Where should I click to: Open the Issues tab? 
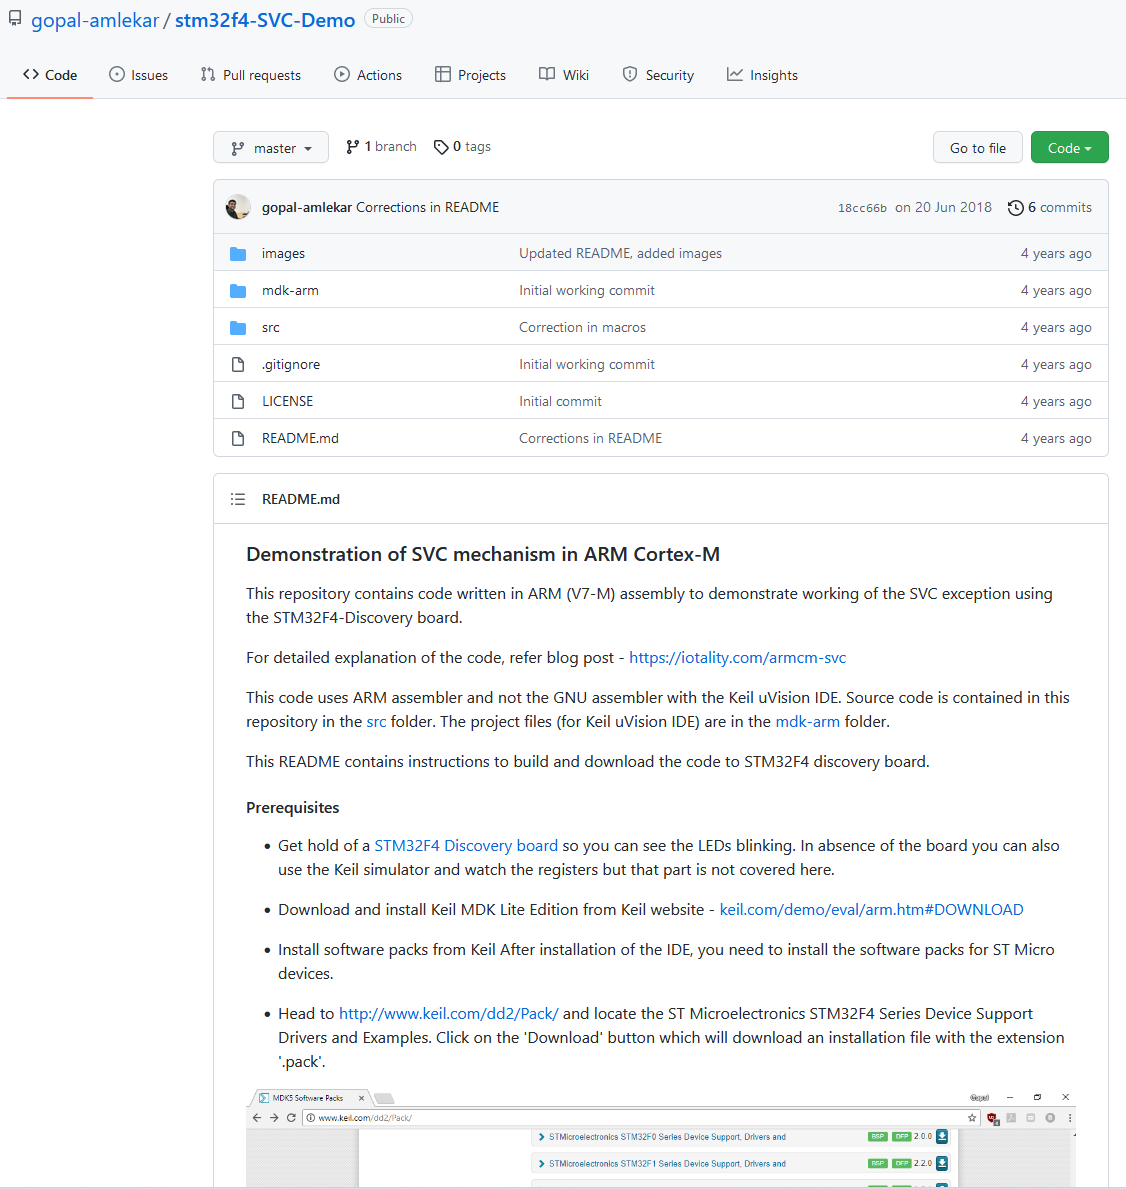tap(138, 75)
